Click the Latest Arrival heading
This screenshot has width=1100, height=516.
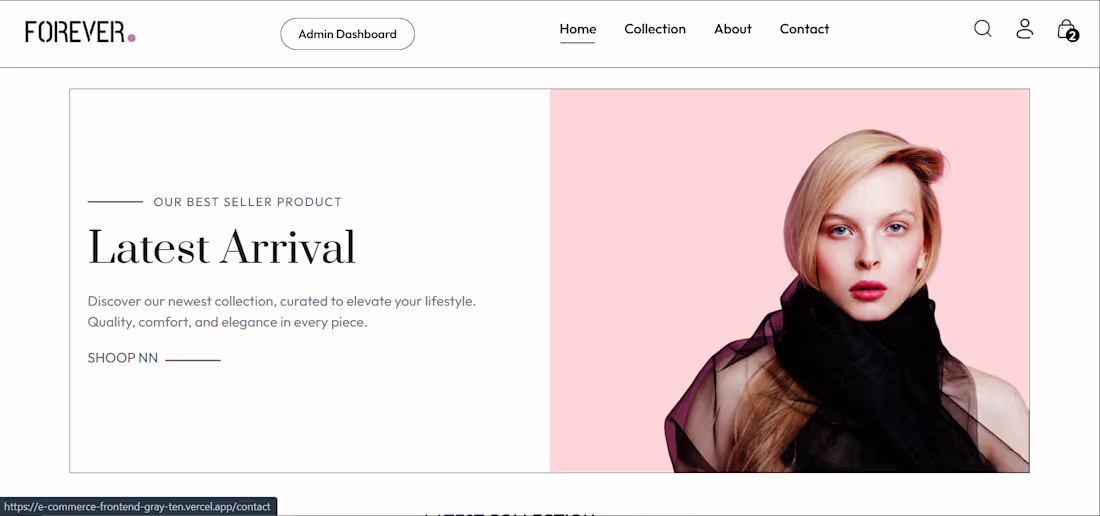point(222,247)
